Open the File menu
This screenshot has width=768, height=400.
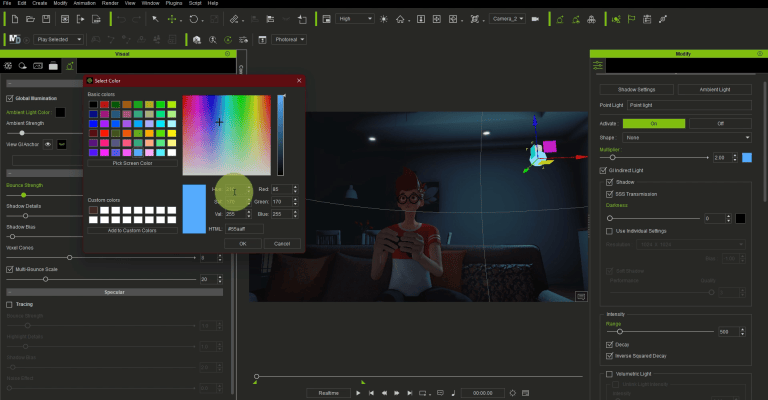[x=7, y=3]
